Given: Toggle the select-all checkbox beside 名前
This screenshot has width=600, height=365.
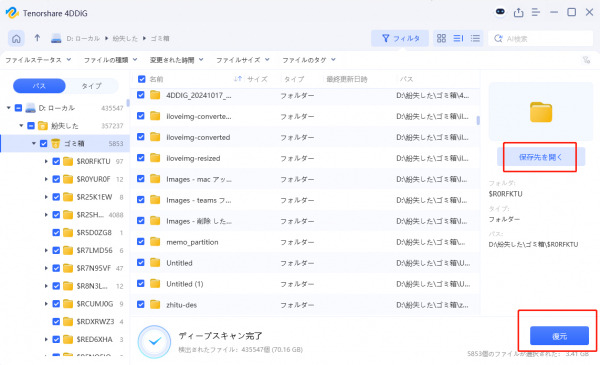Looking at the screenshot, I should (142, 79).
